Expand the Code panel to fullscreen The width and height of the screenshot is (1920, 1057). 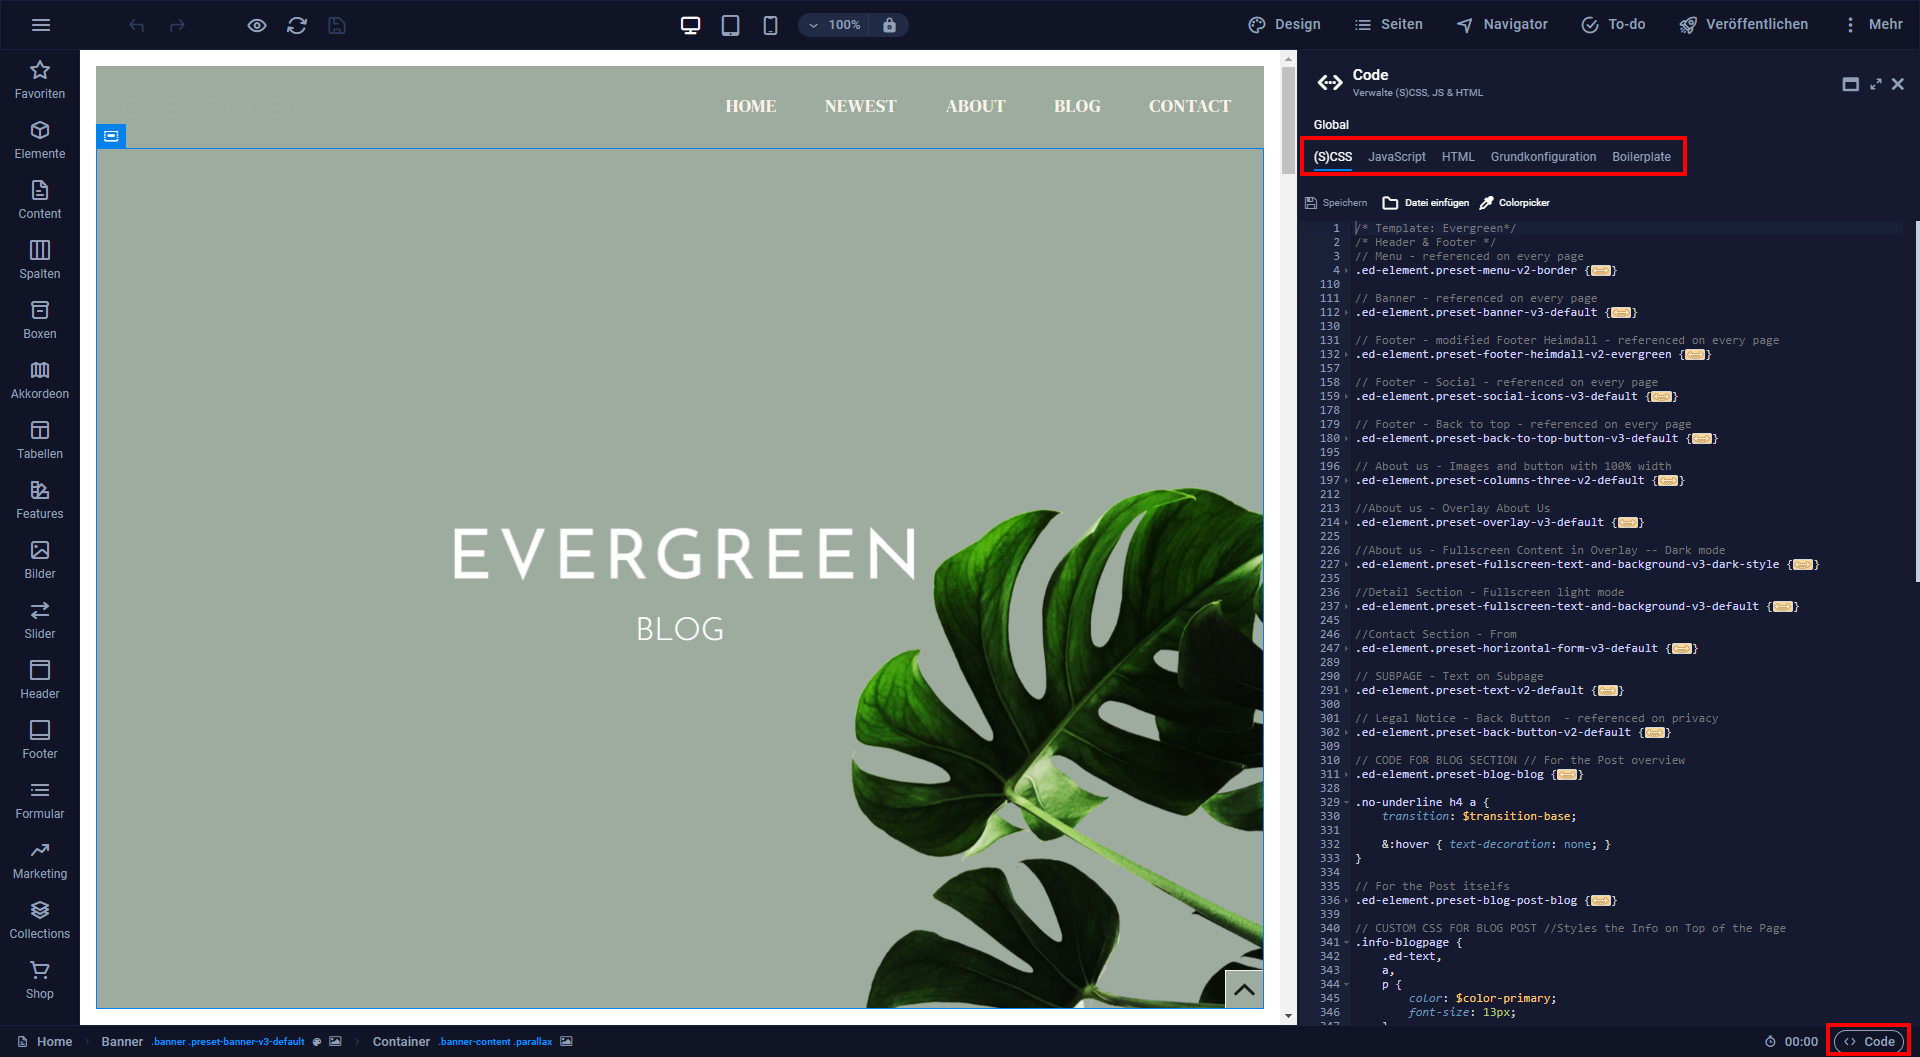click(x=1876, y=84)
